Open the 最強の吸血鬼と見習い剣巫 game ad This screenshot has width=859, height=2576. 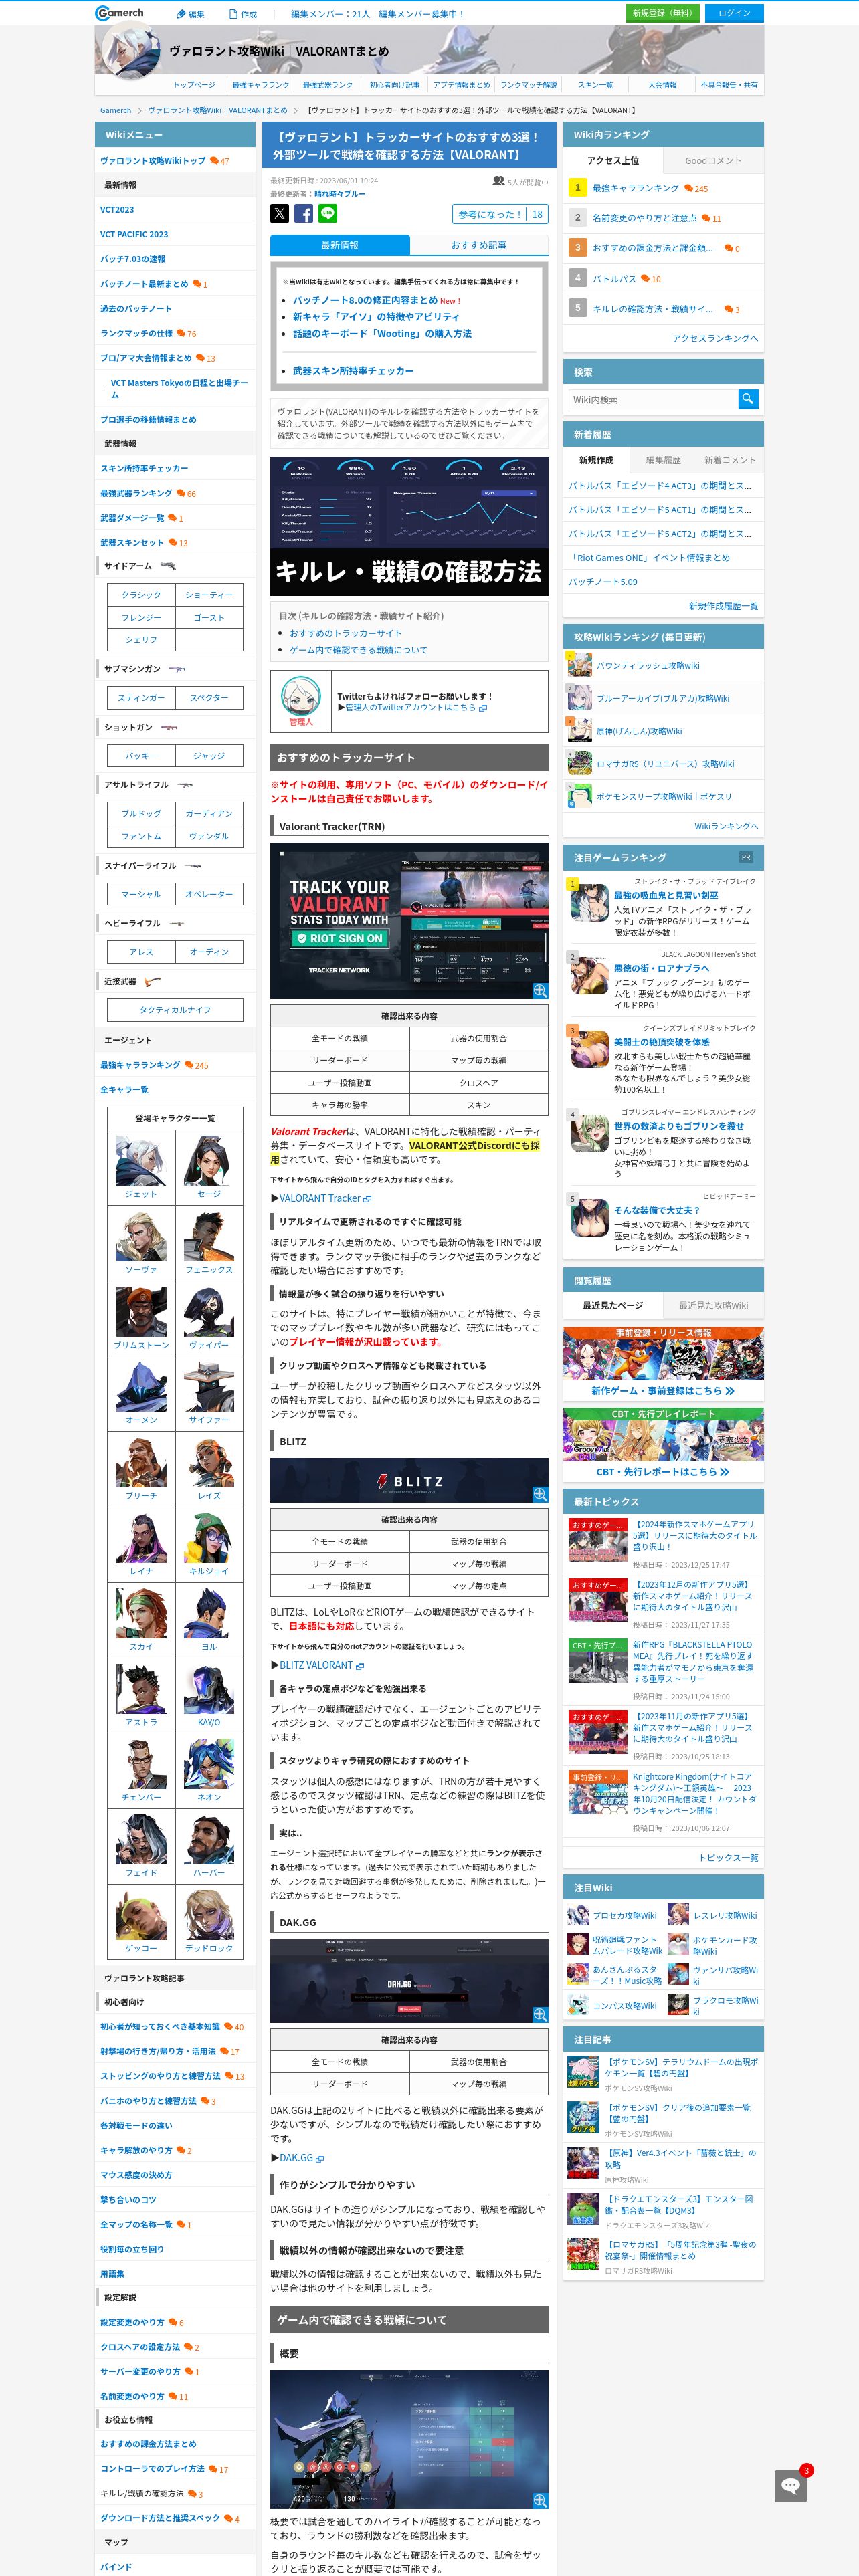tap(665, 896)
